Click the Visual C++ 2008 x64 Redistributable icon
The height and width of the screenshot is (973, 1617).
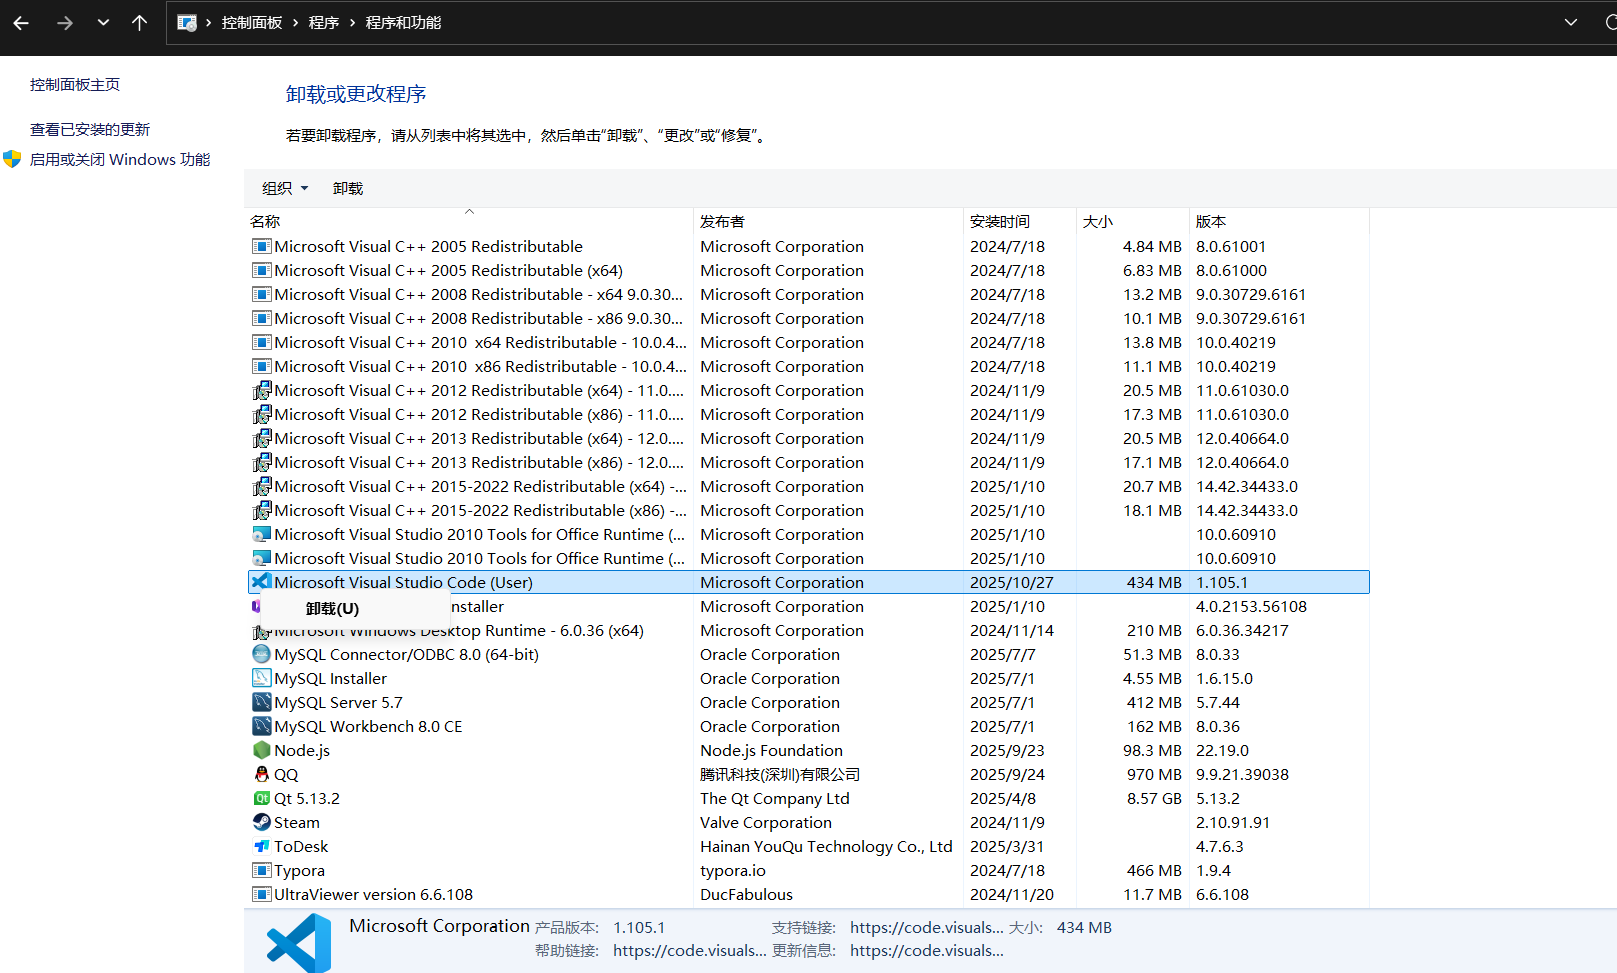tap(261, 294)
